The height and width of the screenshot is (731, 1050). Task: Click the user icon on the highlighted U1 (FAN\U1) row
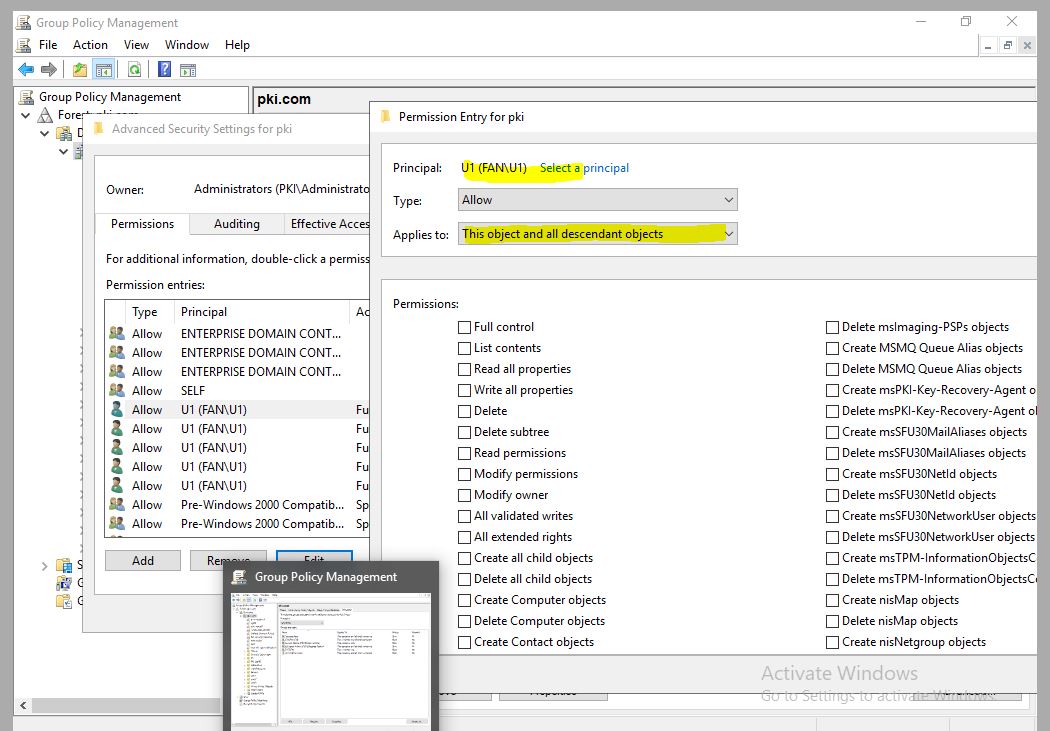point(117,409)
